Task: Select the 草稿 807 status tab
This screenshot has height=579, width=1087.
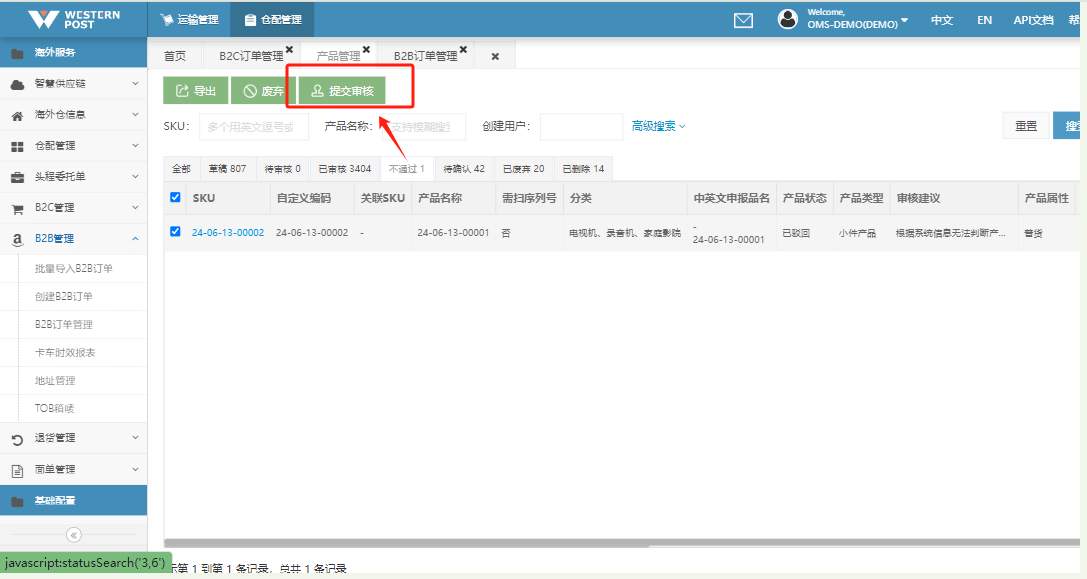Action: (227, 168)
